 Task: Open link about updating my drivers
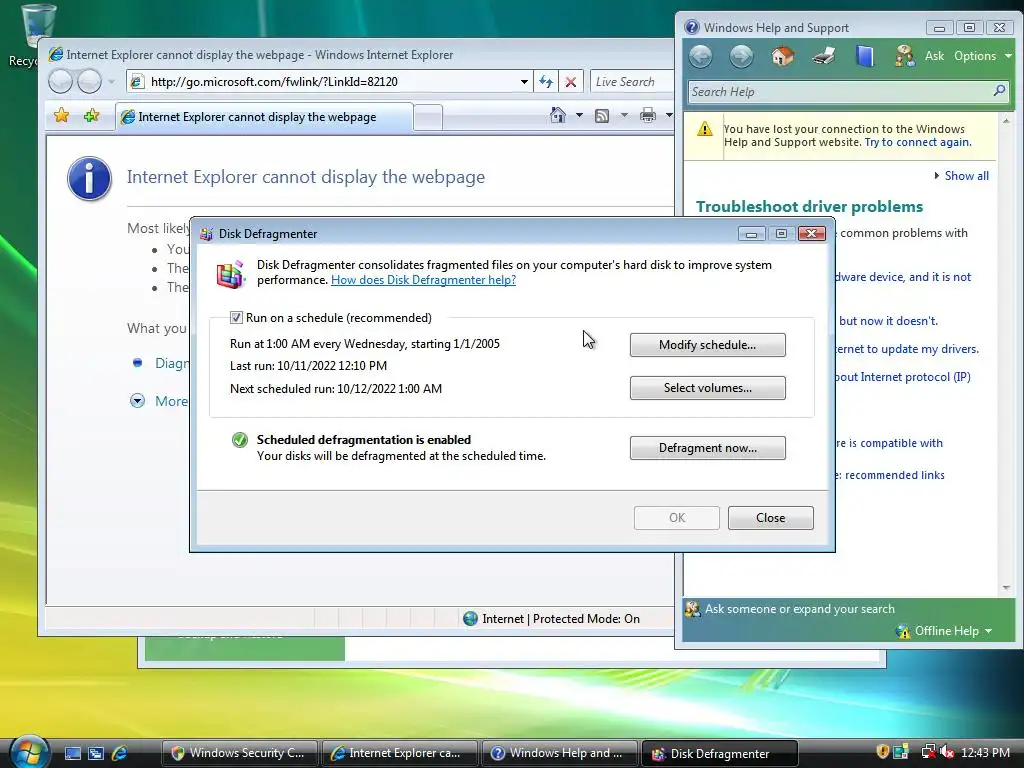pyautogui.click(x=906, y=349)
